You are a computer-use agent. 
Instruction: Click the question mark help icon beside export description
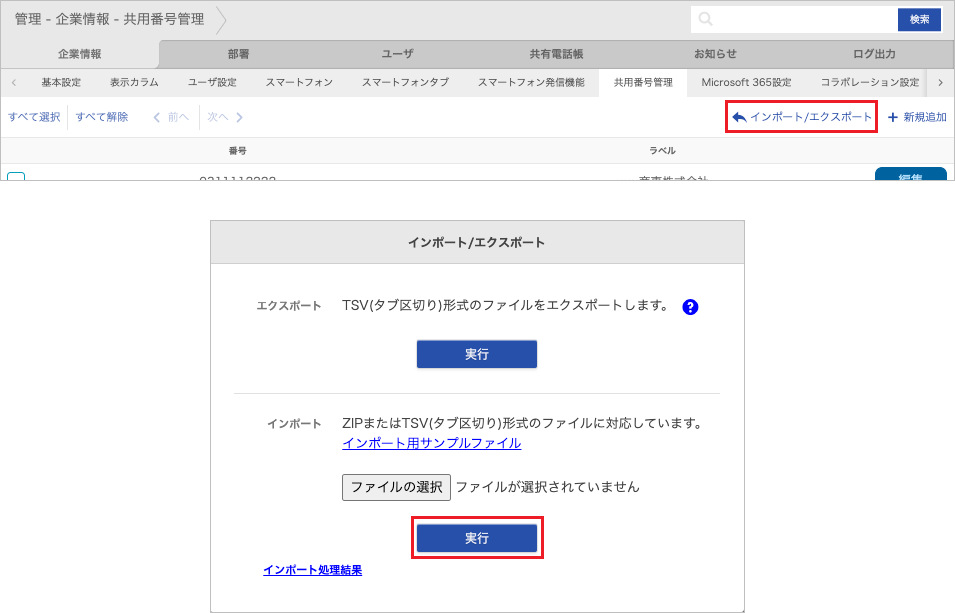coord(690,307)
